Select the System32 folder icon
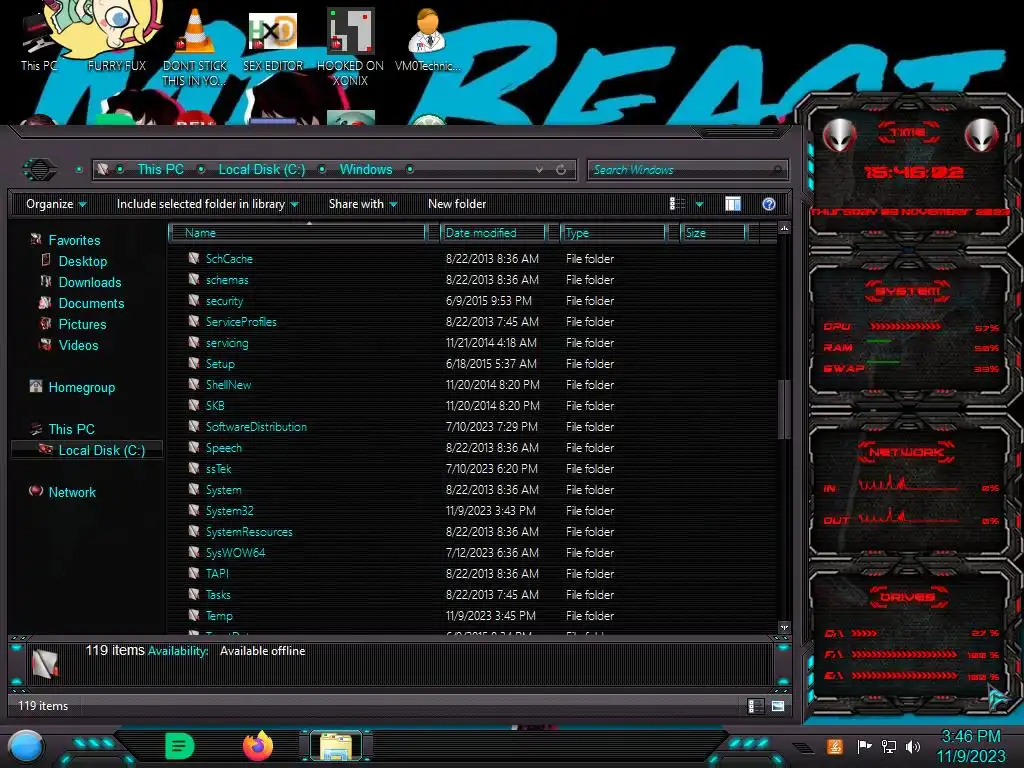1024x768 pixels. [194, 510]
